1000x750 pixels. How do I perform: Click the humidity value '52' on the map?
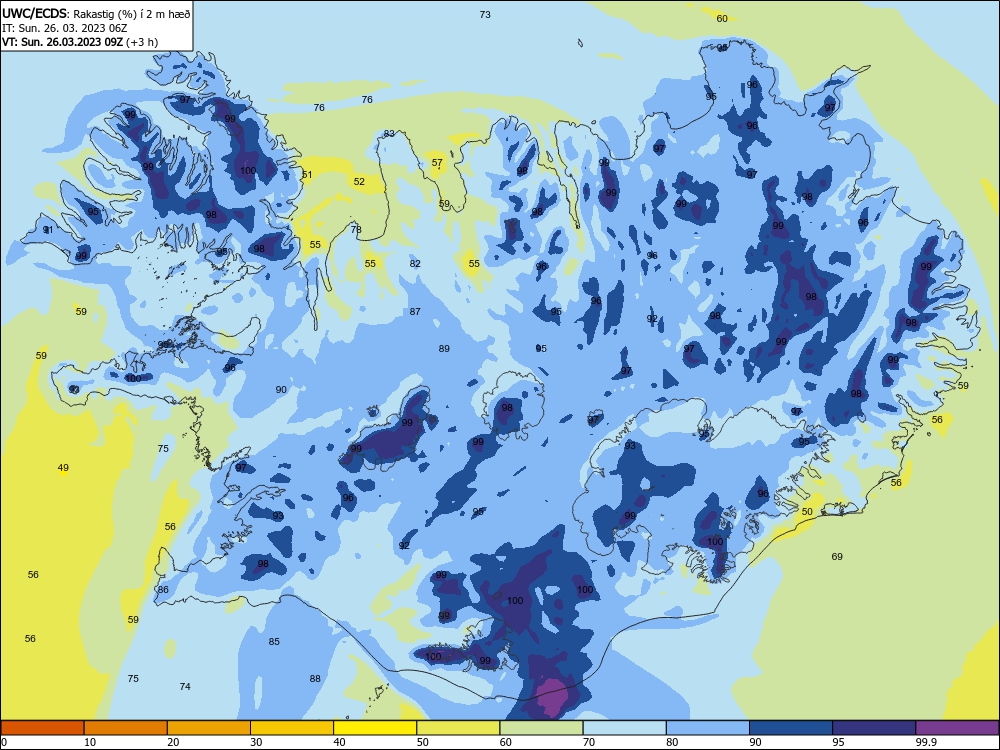click(x=359, y=182)
